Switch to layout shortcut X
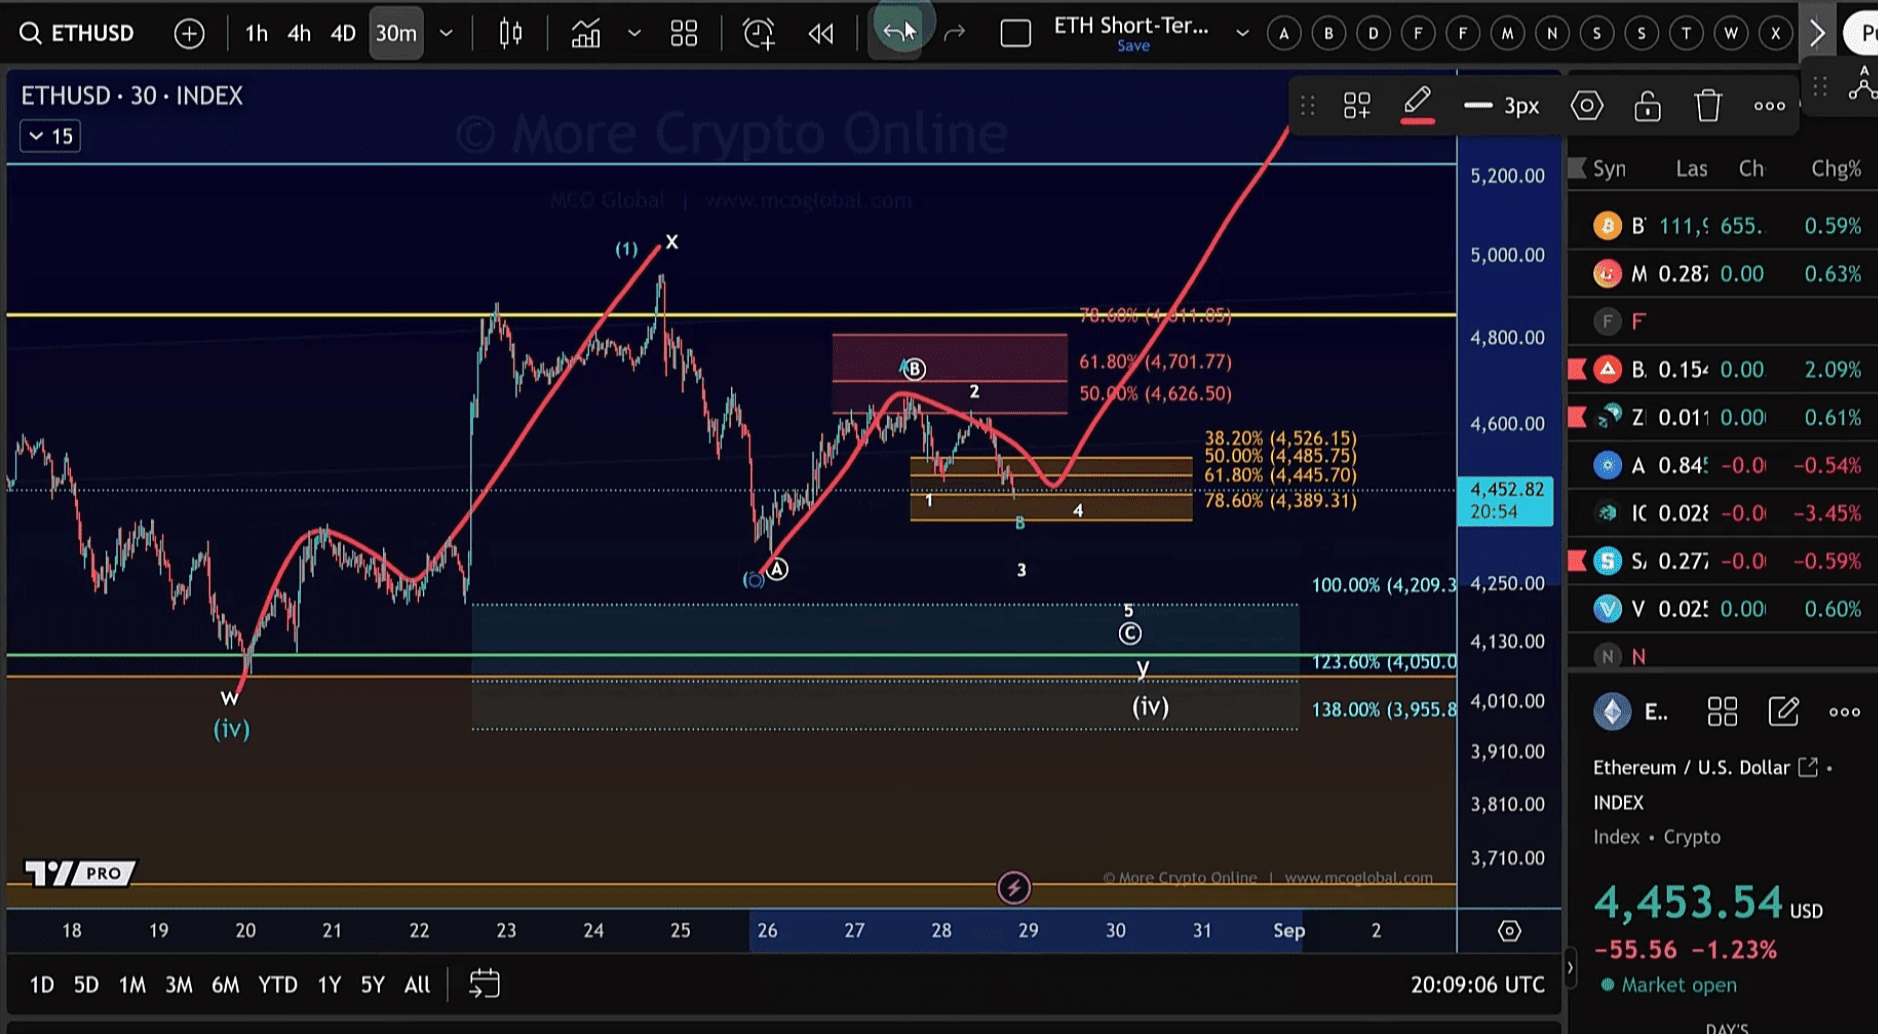Screen dimensions: 1878x1034 tap(1776, 33)
